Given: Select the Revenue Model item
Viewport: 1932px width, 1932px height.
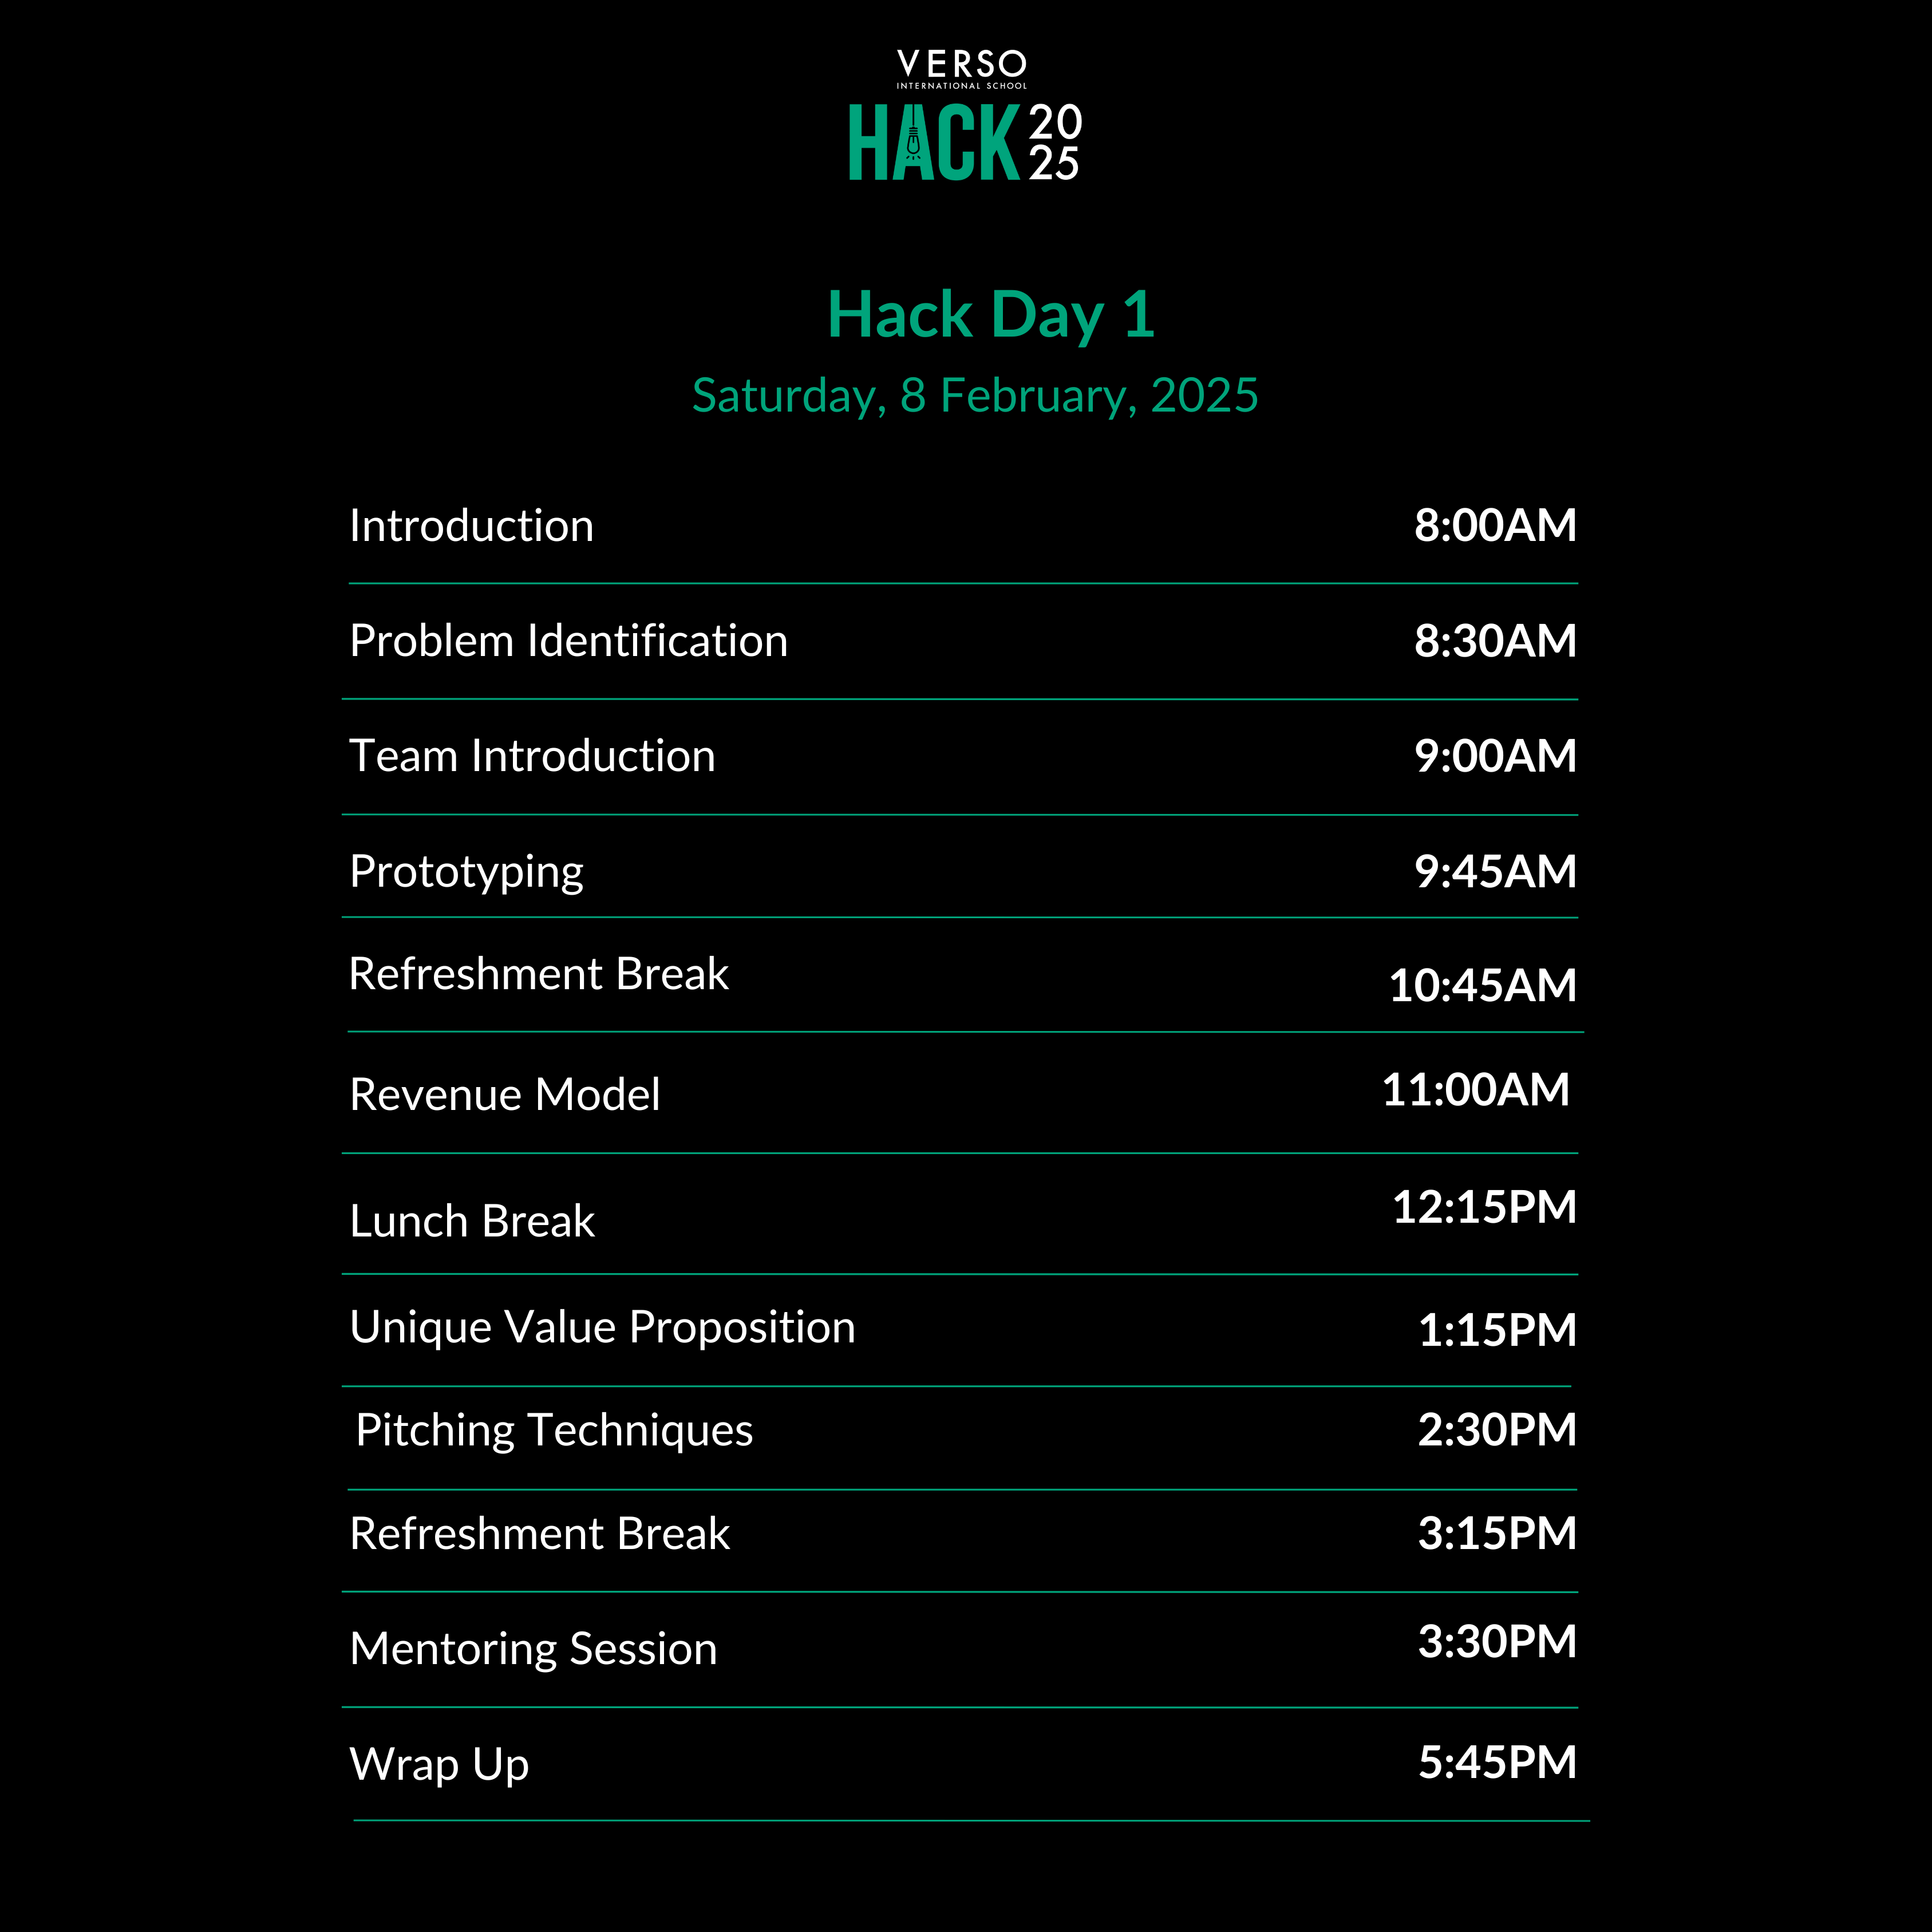Looking at the screenshot, I should (x=505, y=1095).
